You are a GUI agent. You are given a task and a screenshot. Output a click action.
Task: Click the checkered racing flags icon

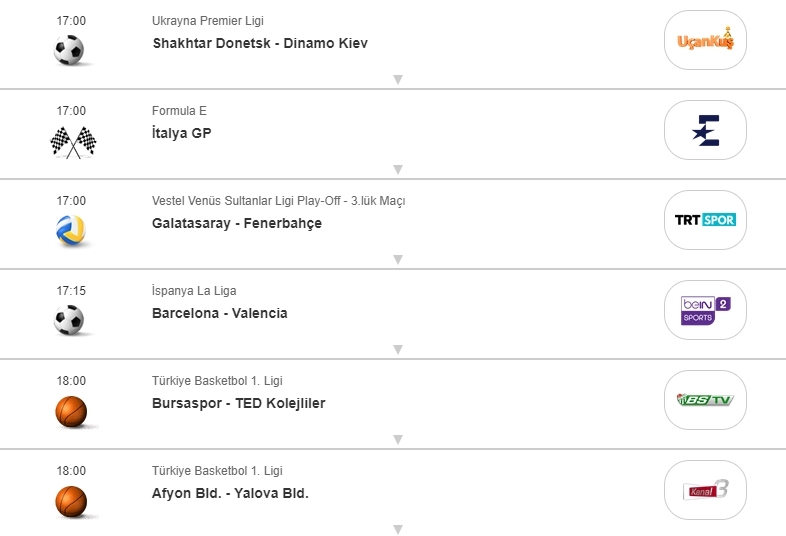pos(72,142)
